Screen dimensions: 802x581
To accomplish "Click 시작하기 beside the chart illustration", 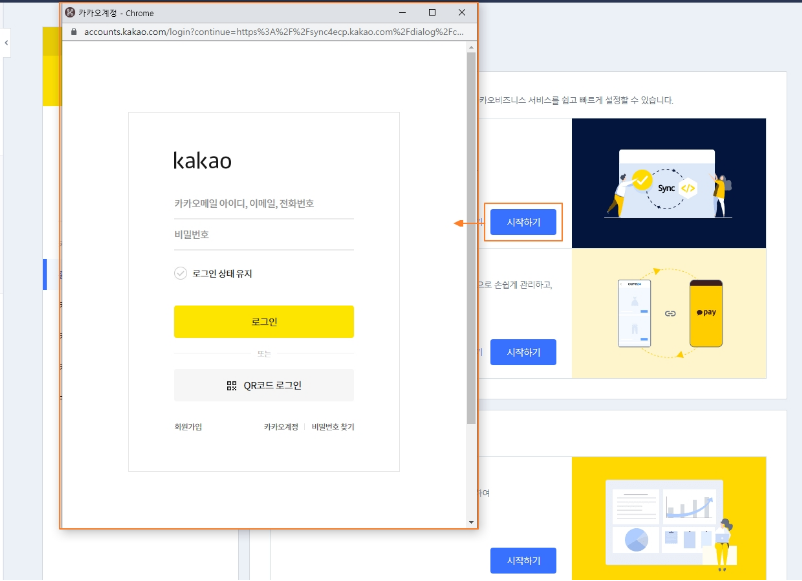I will [x=523, y=561].
